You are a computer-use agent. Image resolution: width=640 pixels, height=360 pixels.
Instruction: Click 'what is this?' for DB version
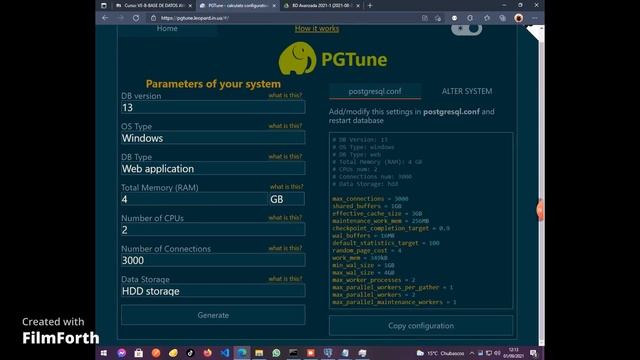pos(285,95)
